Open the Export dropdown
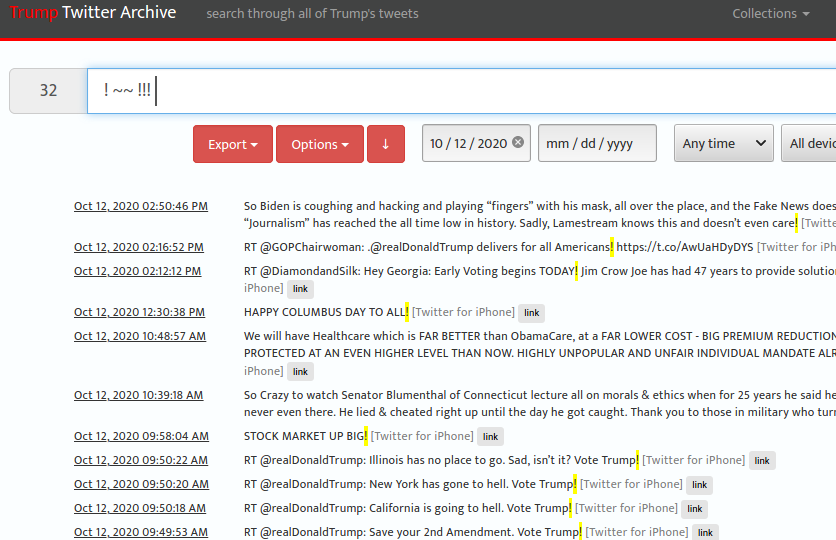The width and height of the screenshot is (836, 540). click(x=232, y=144)
